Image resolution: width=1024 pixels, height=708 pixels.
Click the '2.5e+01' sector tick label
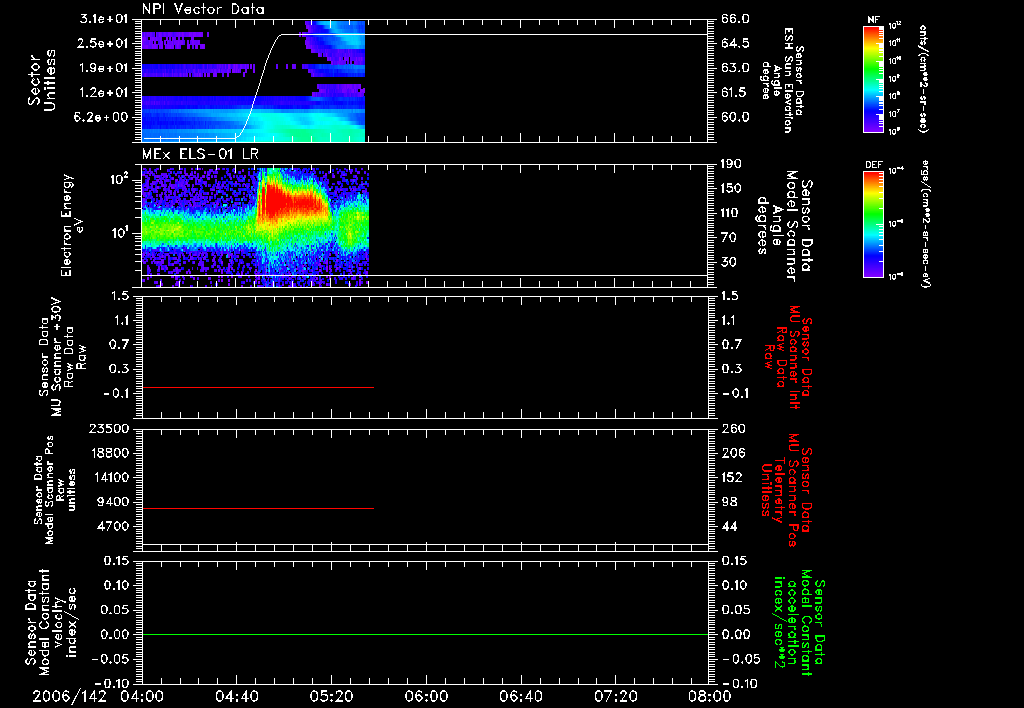(x=103, y=43)
